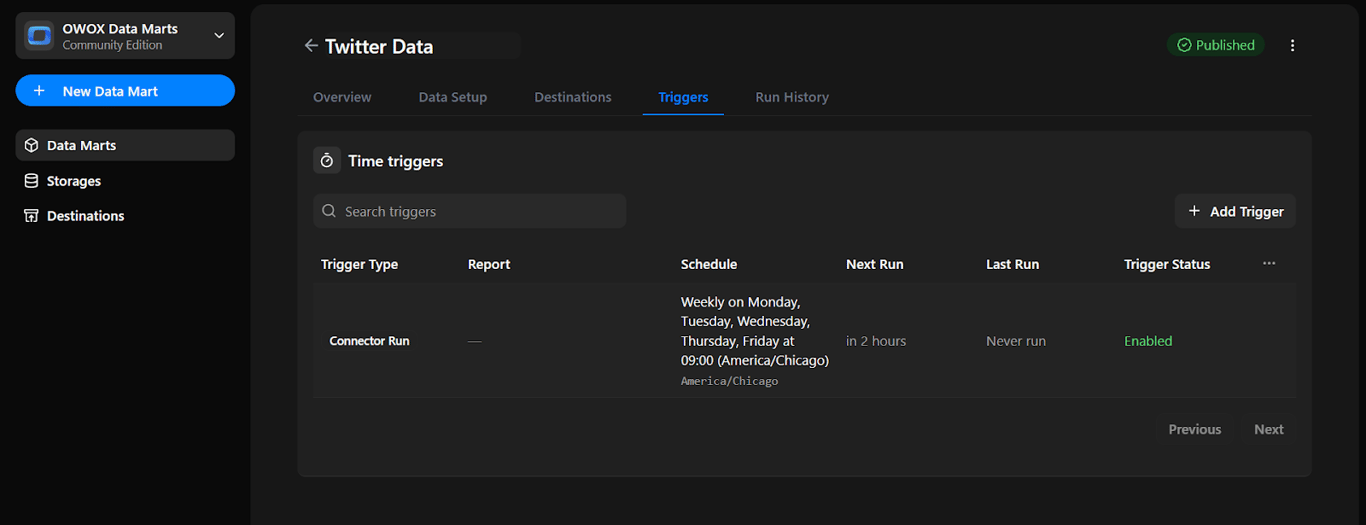Select the Connector Run trigger row
The image size is (1366, 525).
tap(804, 341)
